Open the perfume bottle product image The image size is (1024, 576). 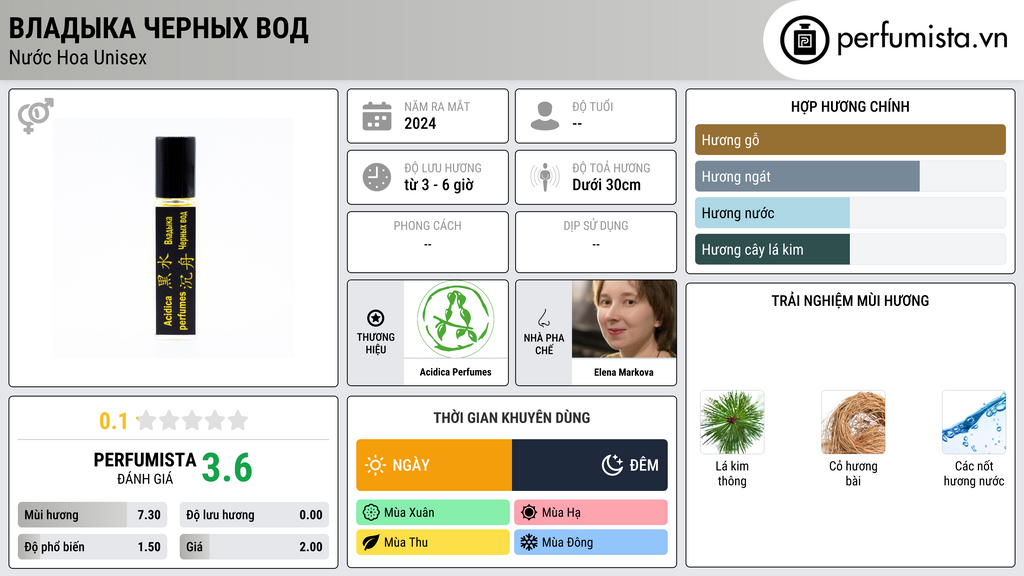tap(175, 237)
